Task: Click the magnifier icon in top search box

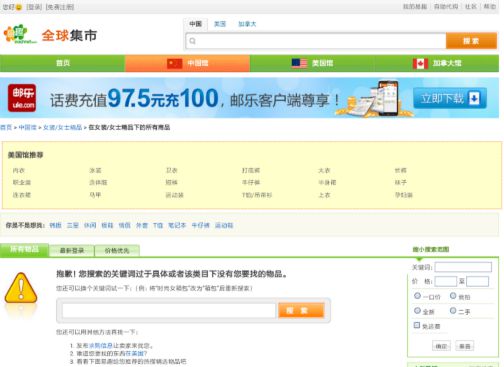Action: tap(192, 41)
